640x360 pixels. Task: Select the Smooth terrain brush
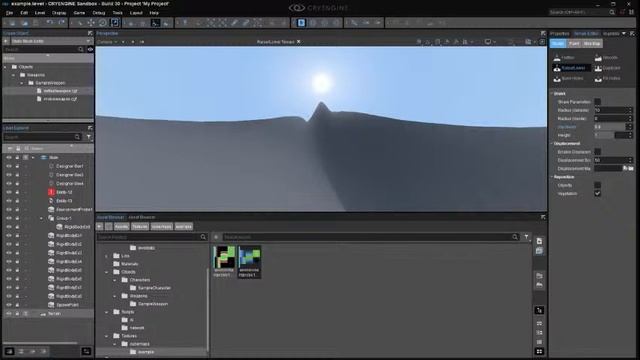pyautogui.click(x=611, y=58)
